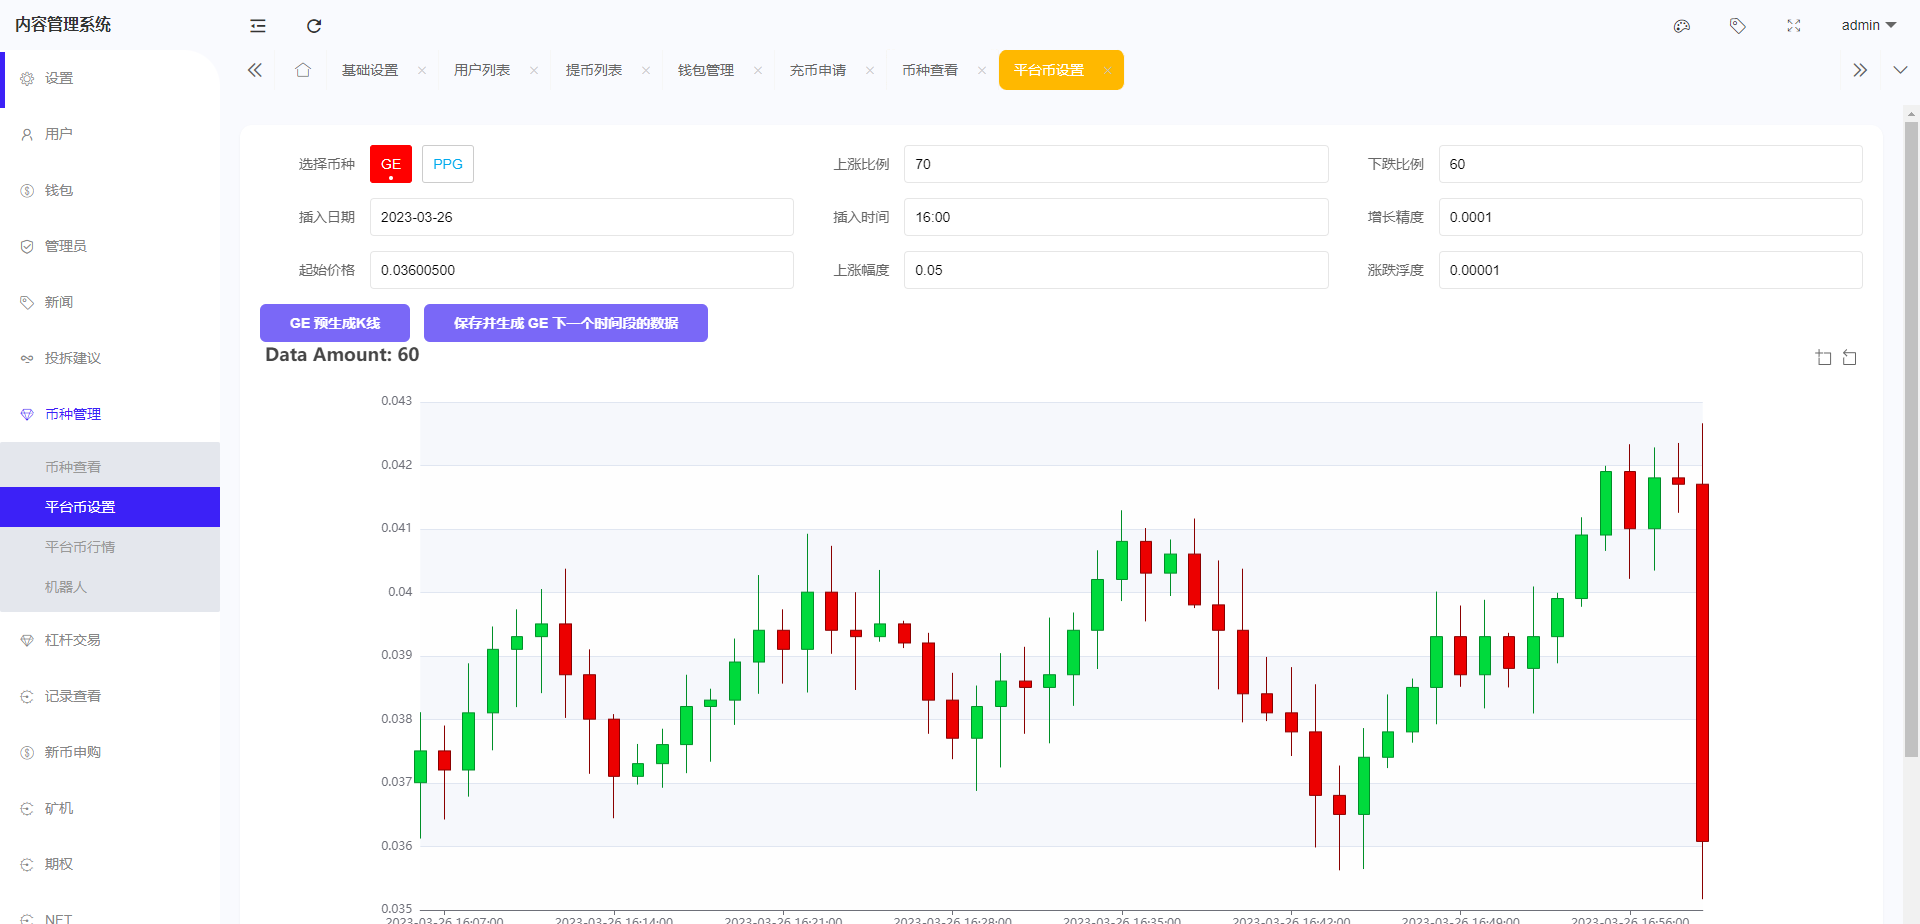The image size is (1920, 924).
Task: Click chart data zoom icon
Action: (x=1823, y=358)
